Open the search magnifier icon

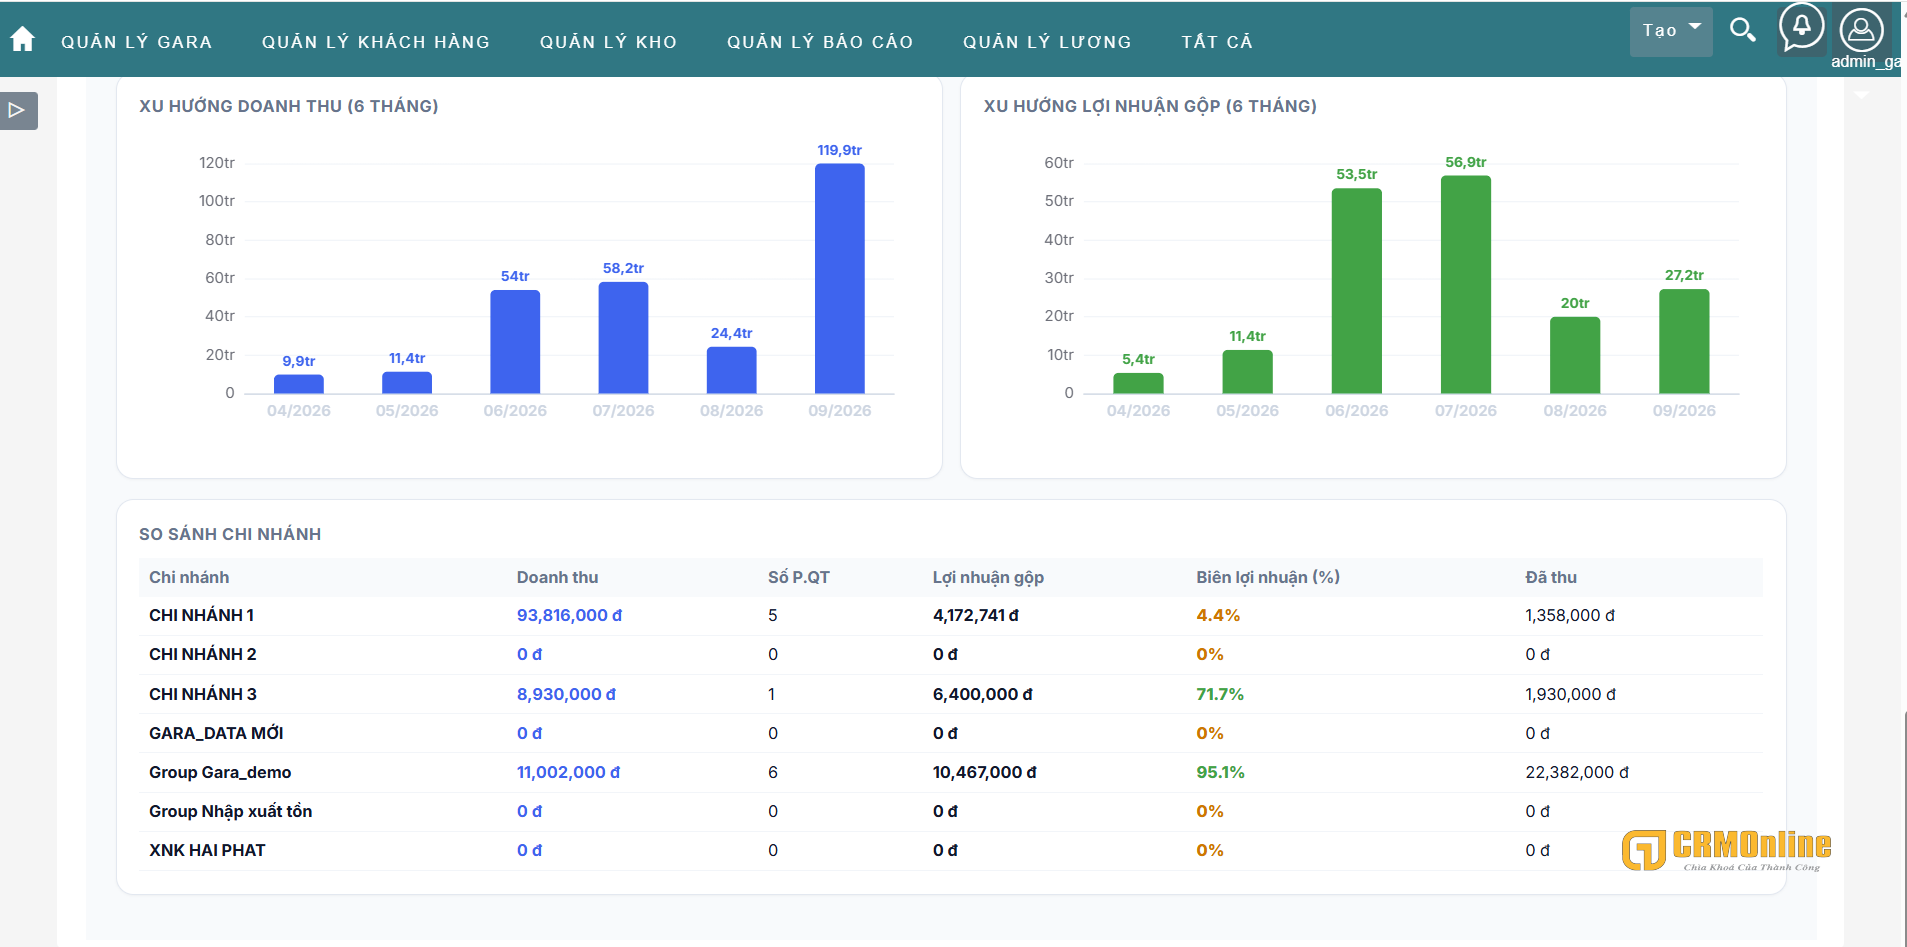click(x=1743, y=31)
